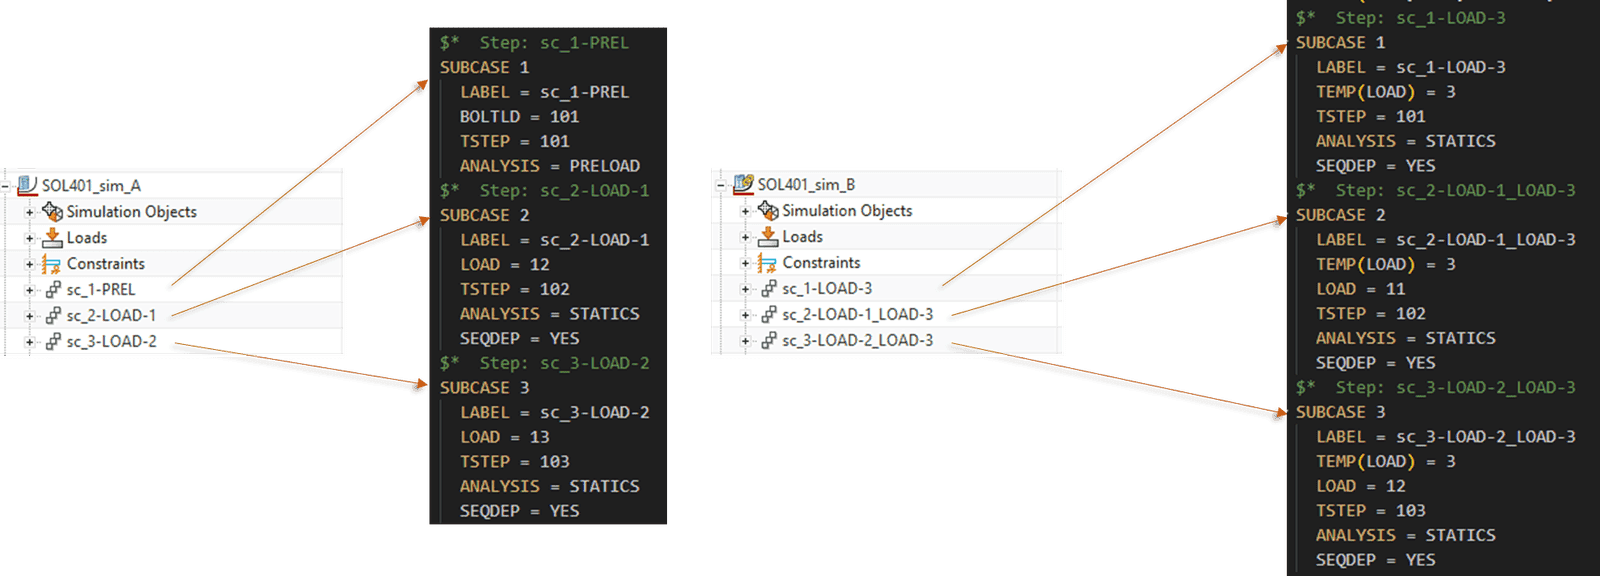Click the sc_3-LOAD-2_LOAD-3 subcase icon
Image resolution: width=1600 pixels, height=576 pixels.
point(769,340)
